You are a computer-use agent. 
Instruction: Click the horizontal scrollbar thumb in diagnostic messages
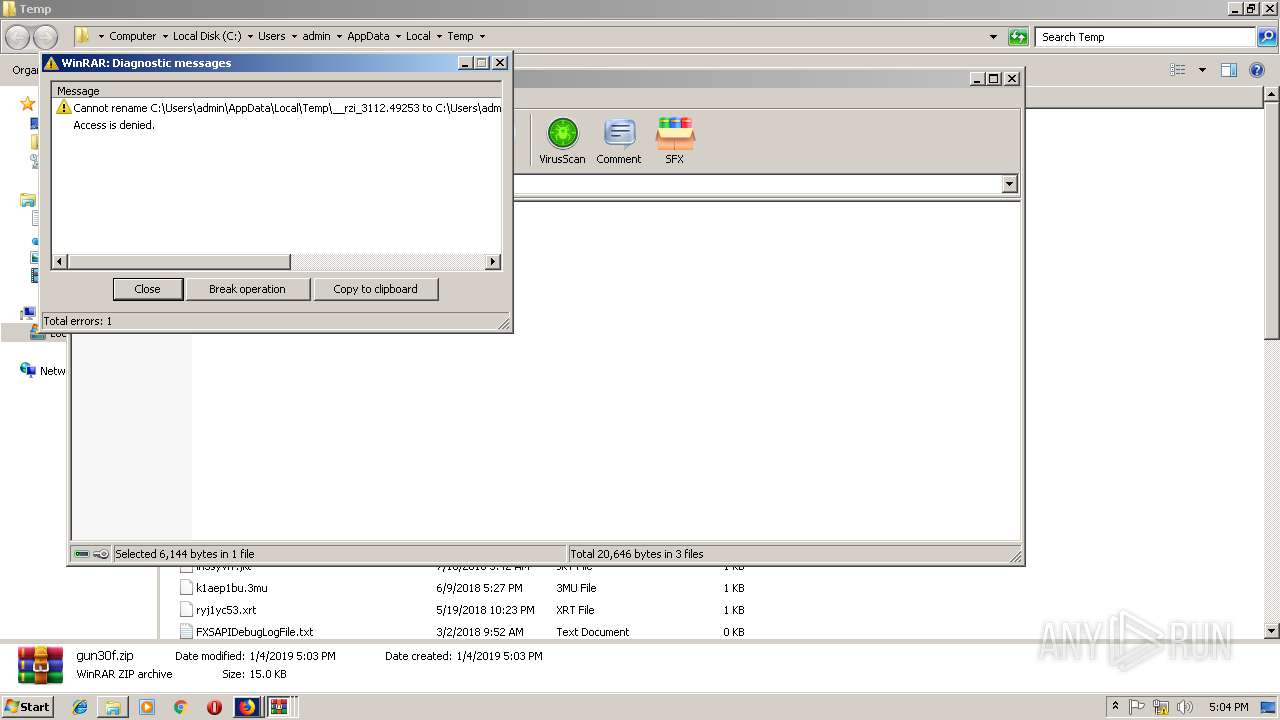click(179, 262)
